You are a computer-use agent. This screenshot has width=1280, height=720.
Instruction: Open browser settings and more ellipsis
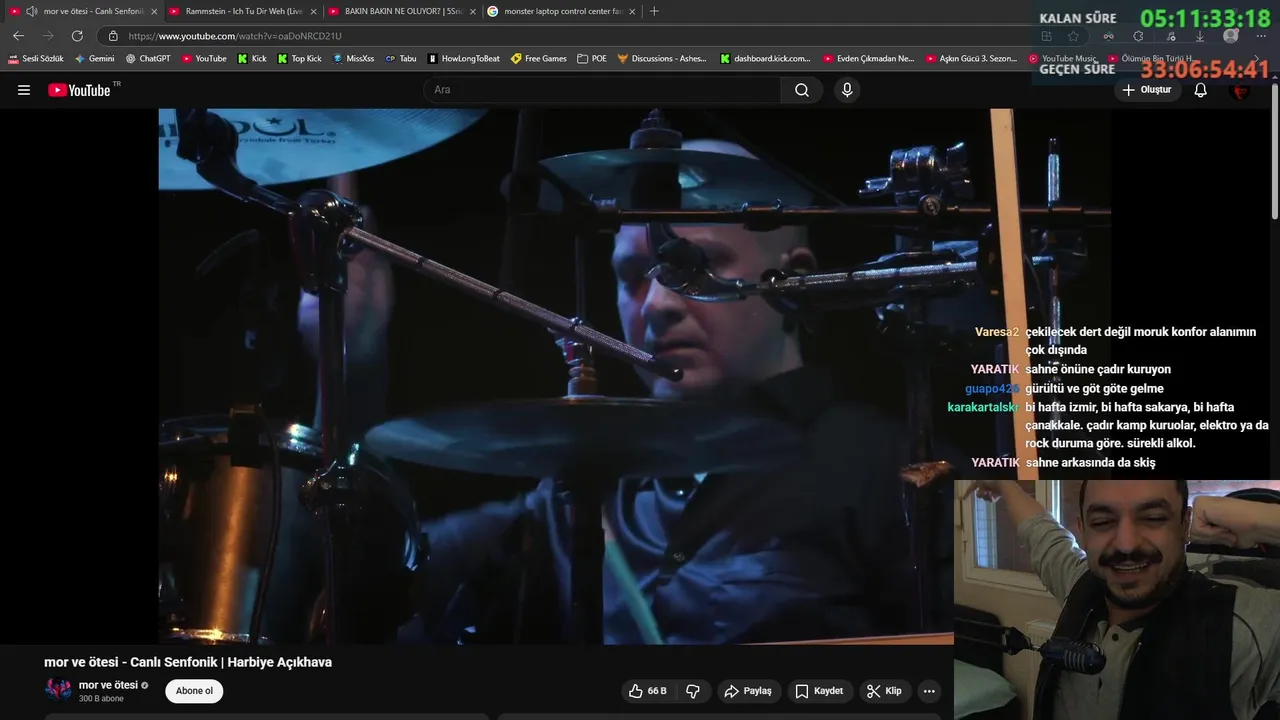pyautogui.click(x=1261, y=36)
